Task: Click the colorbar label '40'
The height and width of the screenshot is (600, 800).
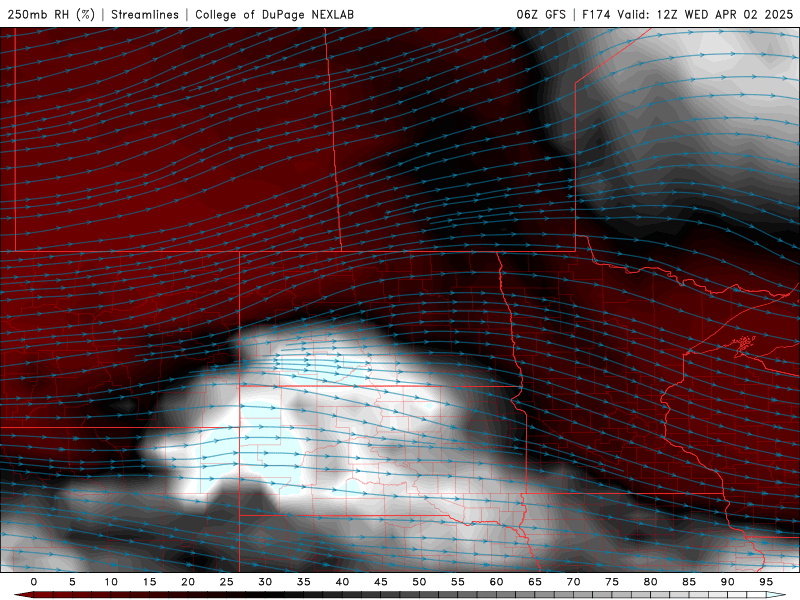Action: [x=342, y=582]
